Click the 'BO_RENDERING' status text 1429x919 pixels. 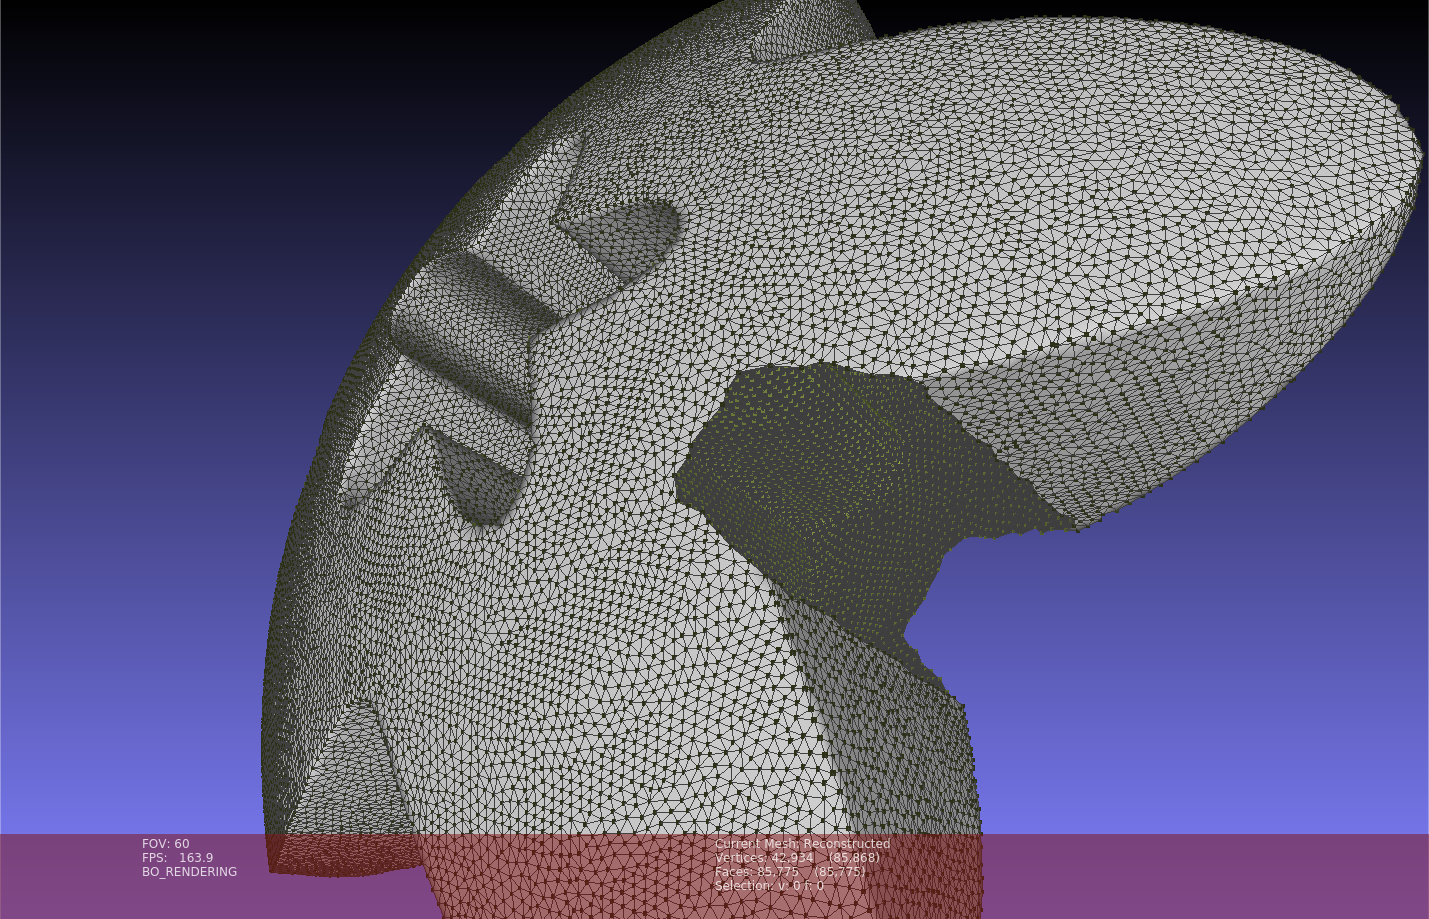(x=189, y=872)
